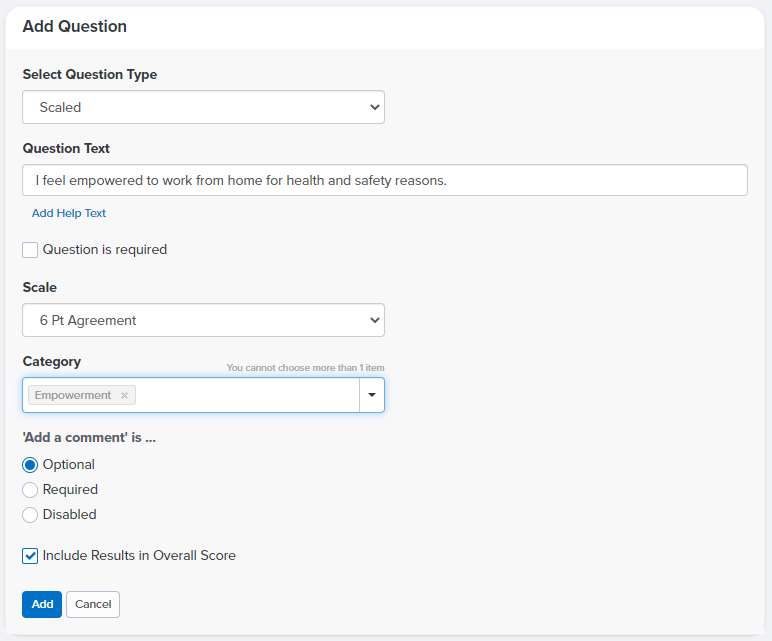Focus the Question Text input field

[385, 180]
